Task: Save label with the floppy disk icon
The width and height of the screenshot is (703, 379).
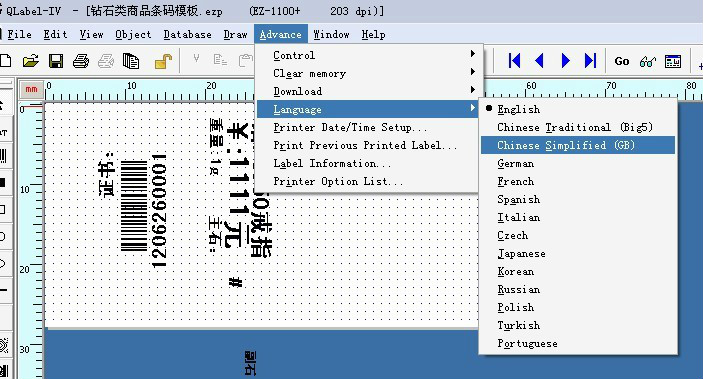Action: 56,61
